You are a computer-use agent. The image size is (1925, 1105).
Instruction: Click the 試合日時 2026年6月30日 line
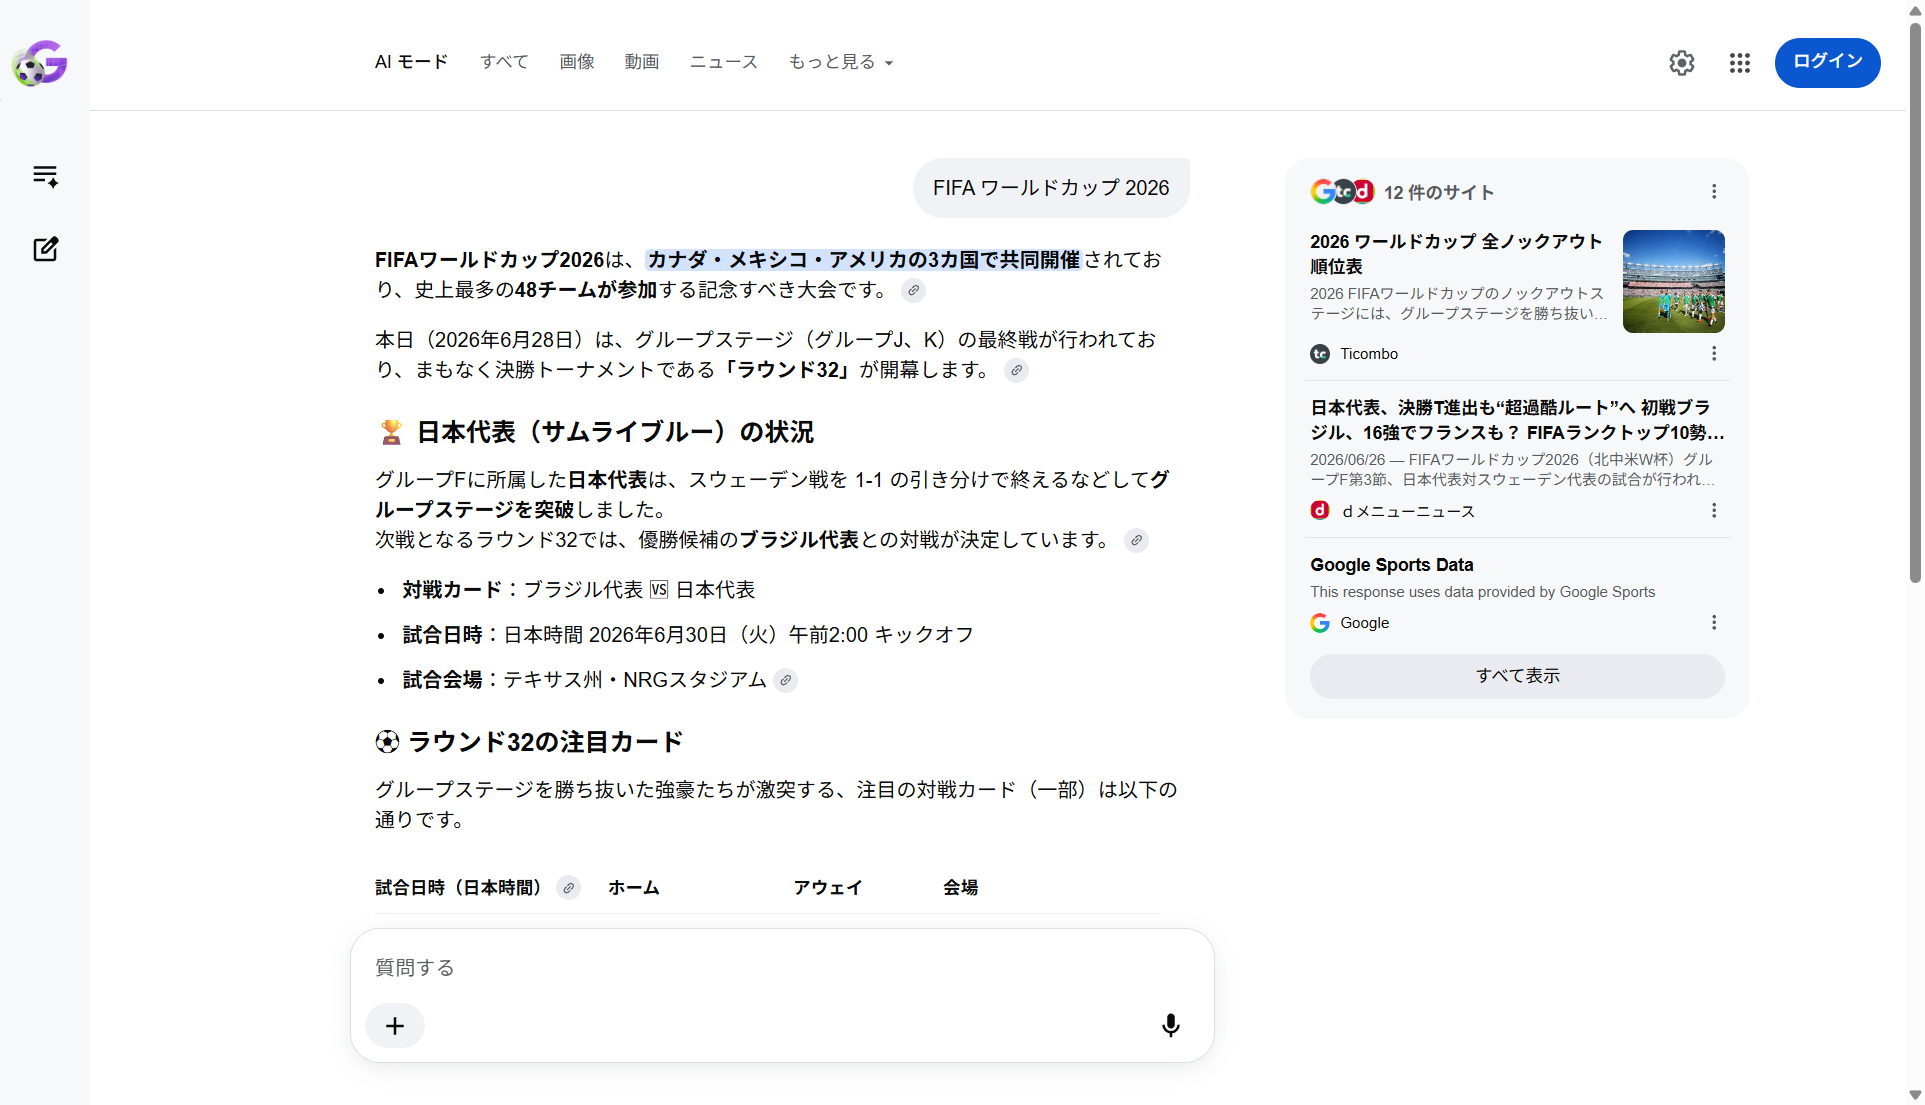pos(688,635)
